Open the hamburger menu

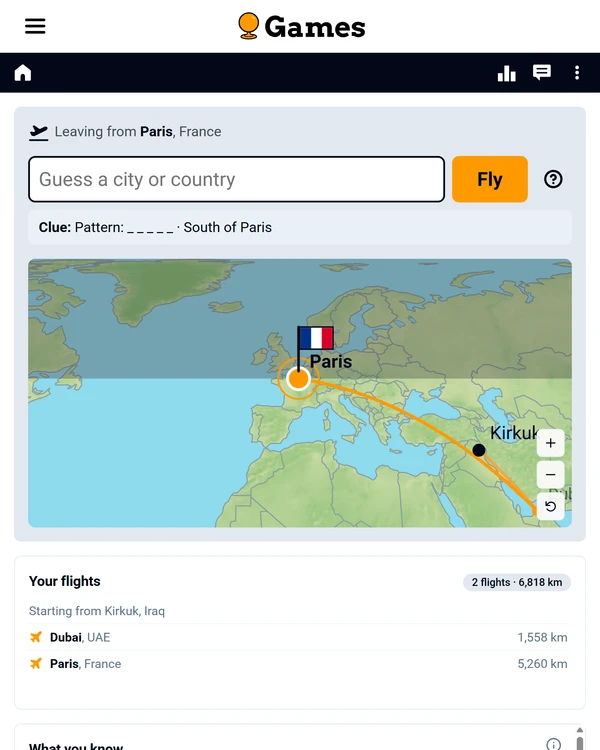tap(35, 26)
